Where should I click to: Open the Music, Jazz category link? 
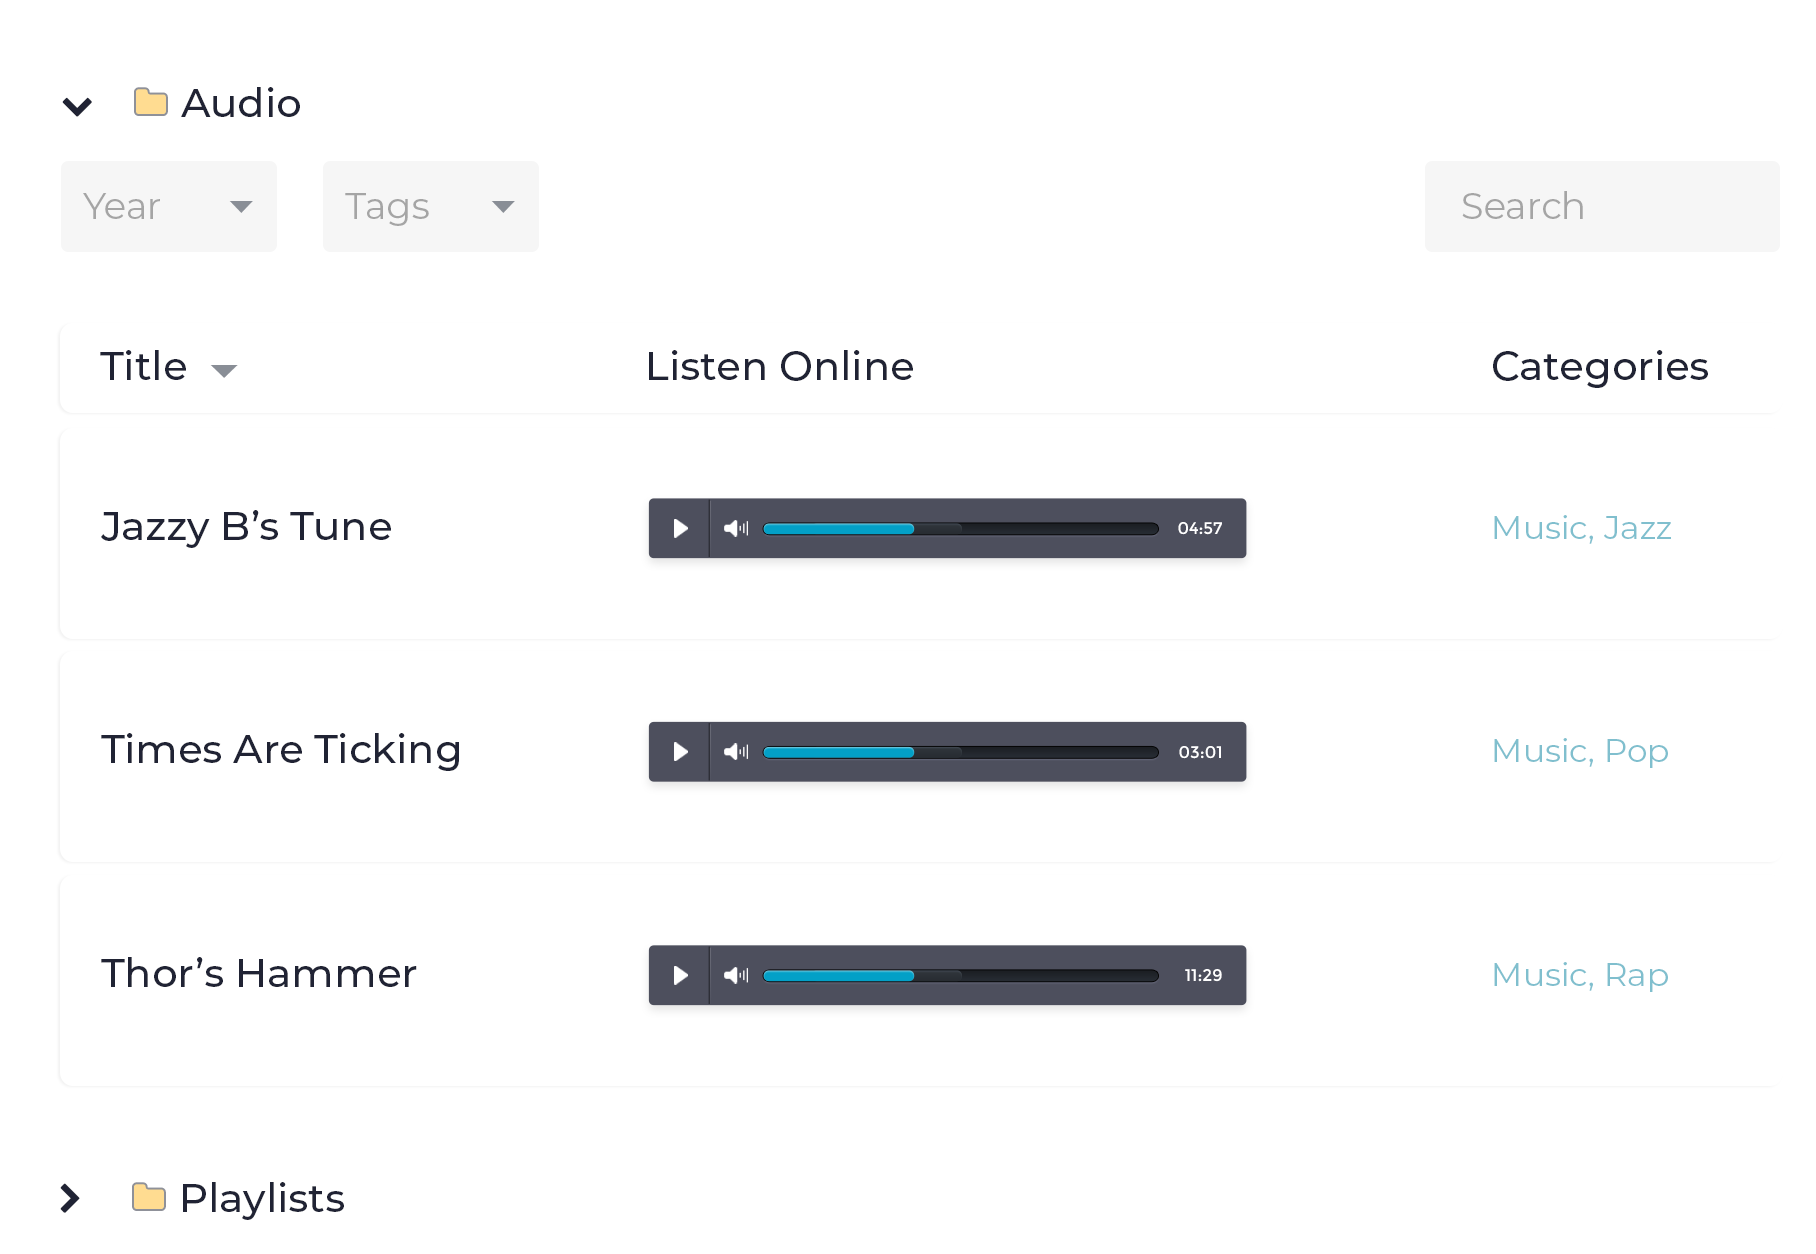pos(1581,528)
